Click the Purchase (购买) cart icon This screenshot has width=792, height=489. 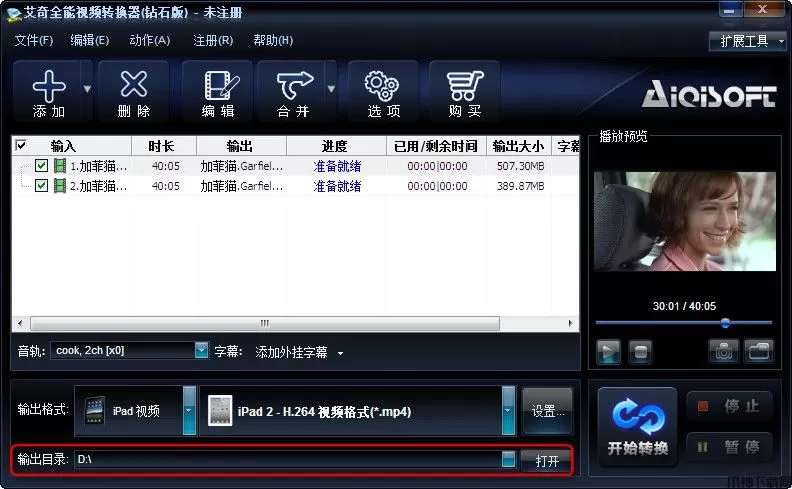click(465, 85)
